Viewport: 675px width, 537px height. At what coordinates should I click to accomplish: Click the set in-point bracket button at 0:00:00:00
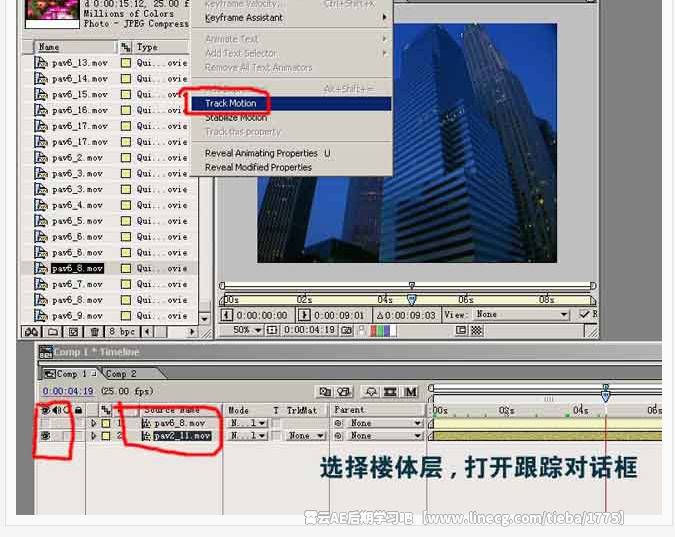(227, 315)
